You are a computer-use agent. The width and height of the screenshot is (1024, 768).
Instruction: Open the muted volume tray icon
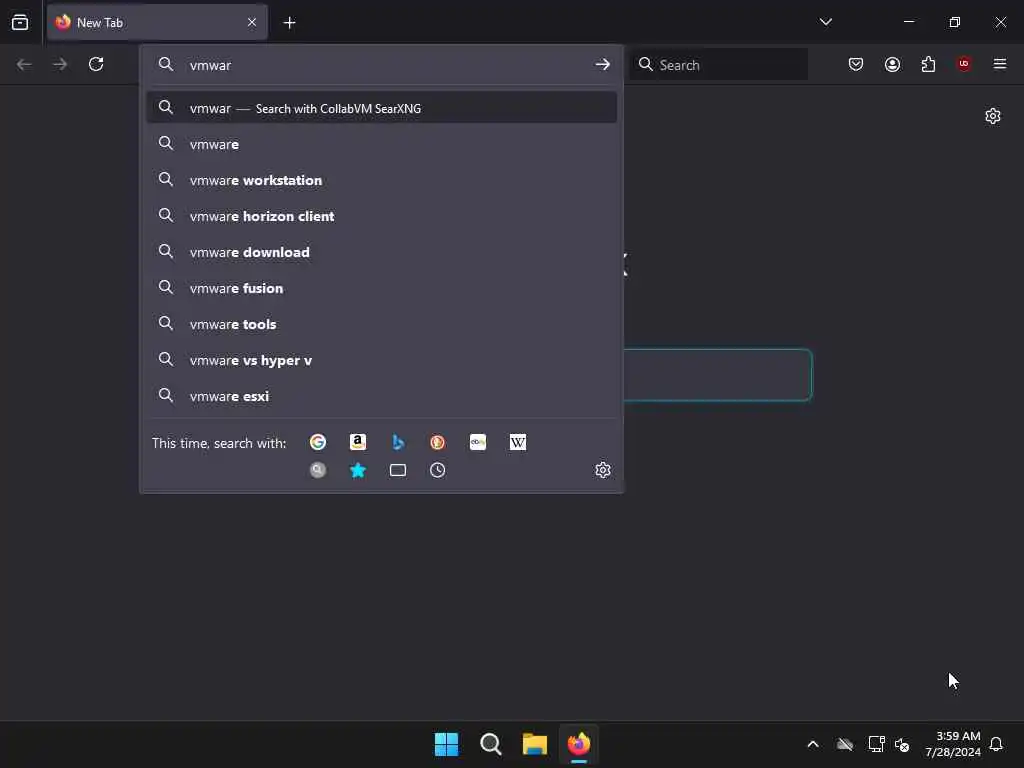pyautogui.click(x=902, y=744)
